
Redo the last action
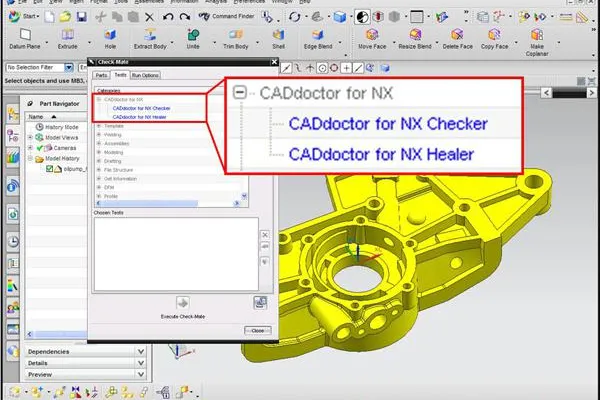[185, 17]
